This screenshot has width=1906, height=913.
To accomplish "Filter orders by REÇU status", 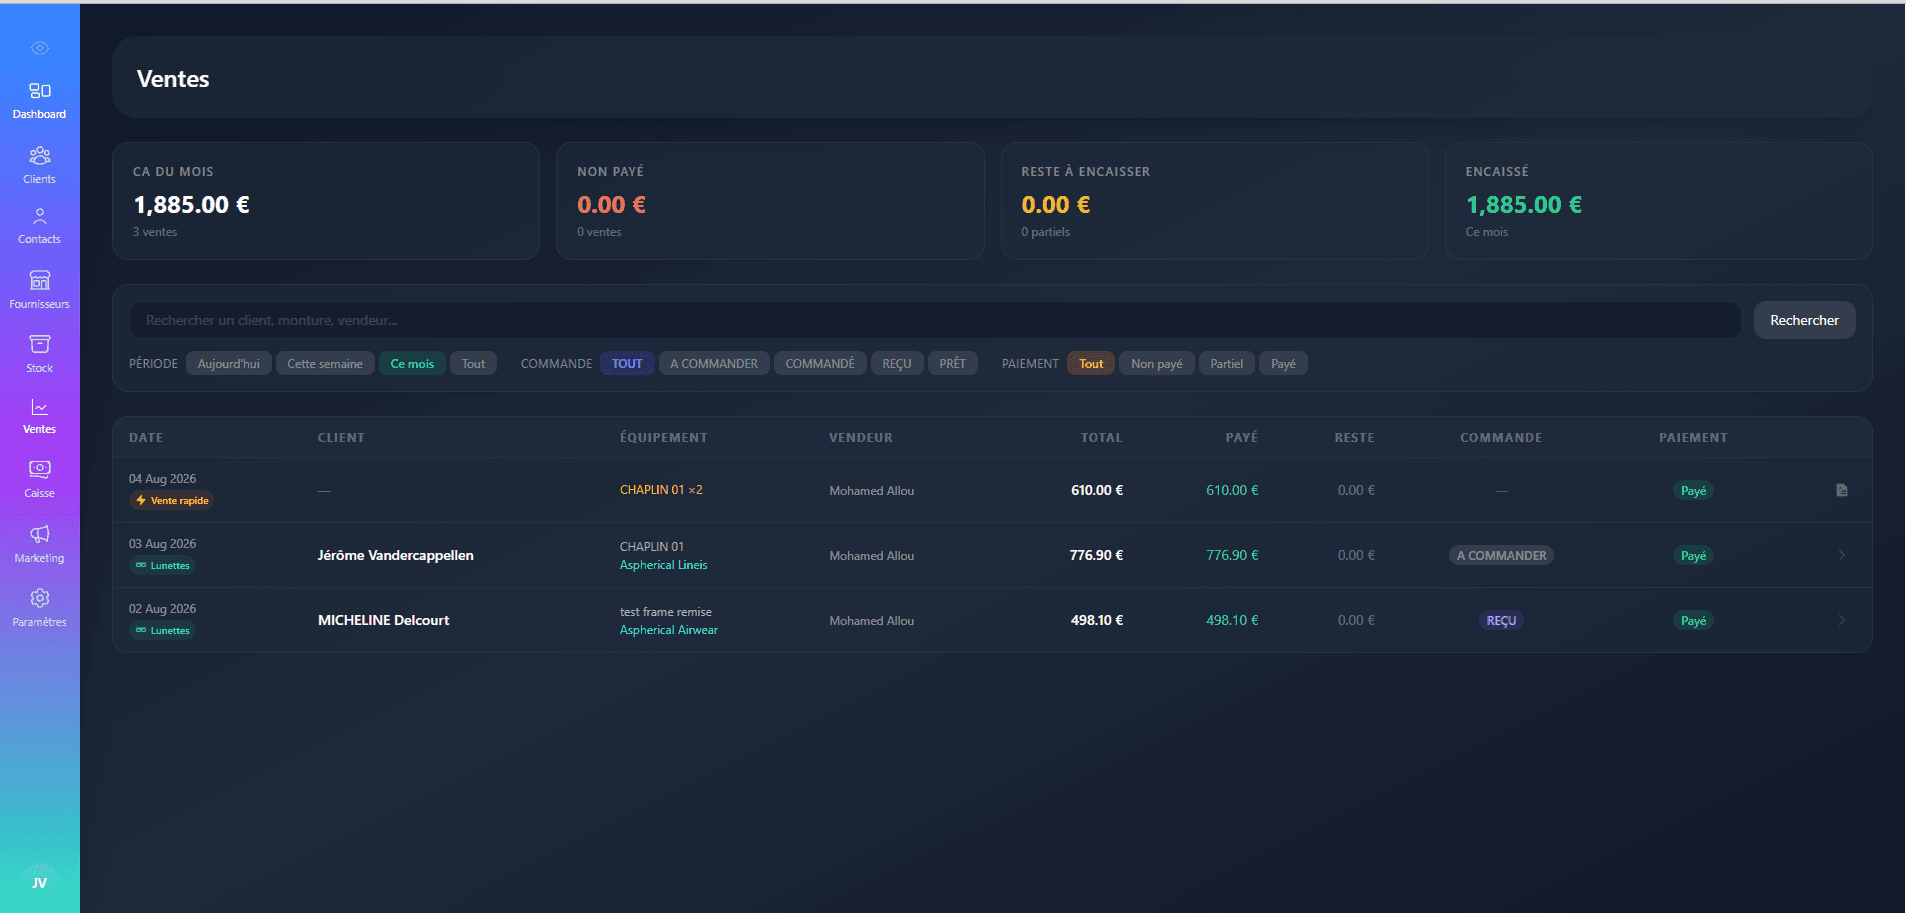I will (897, 363).
